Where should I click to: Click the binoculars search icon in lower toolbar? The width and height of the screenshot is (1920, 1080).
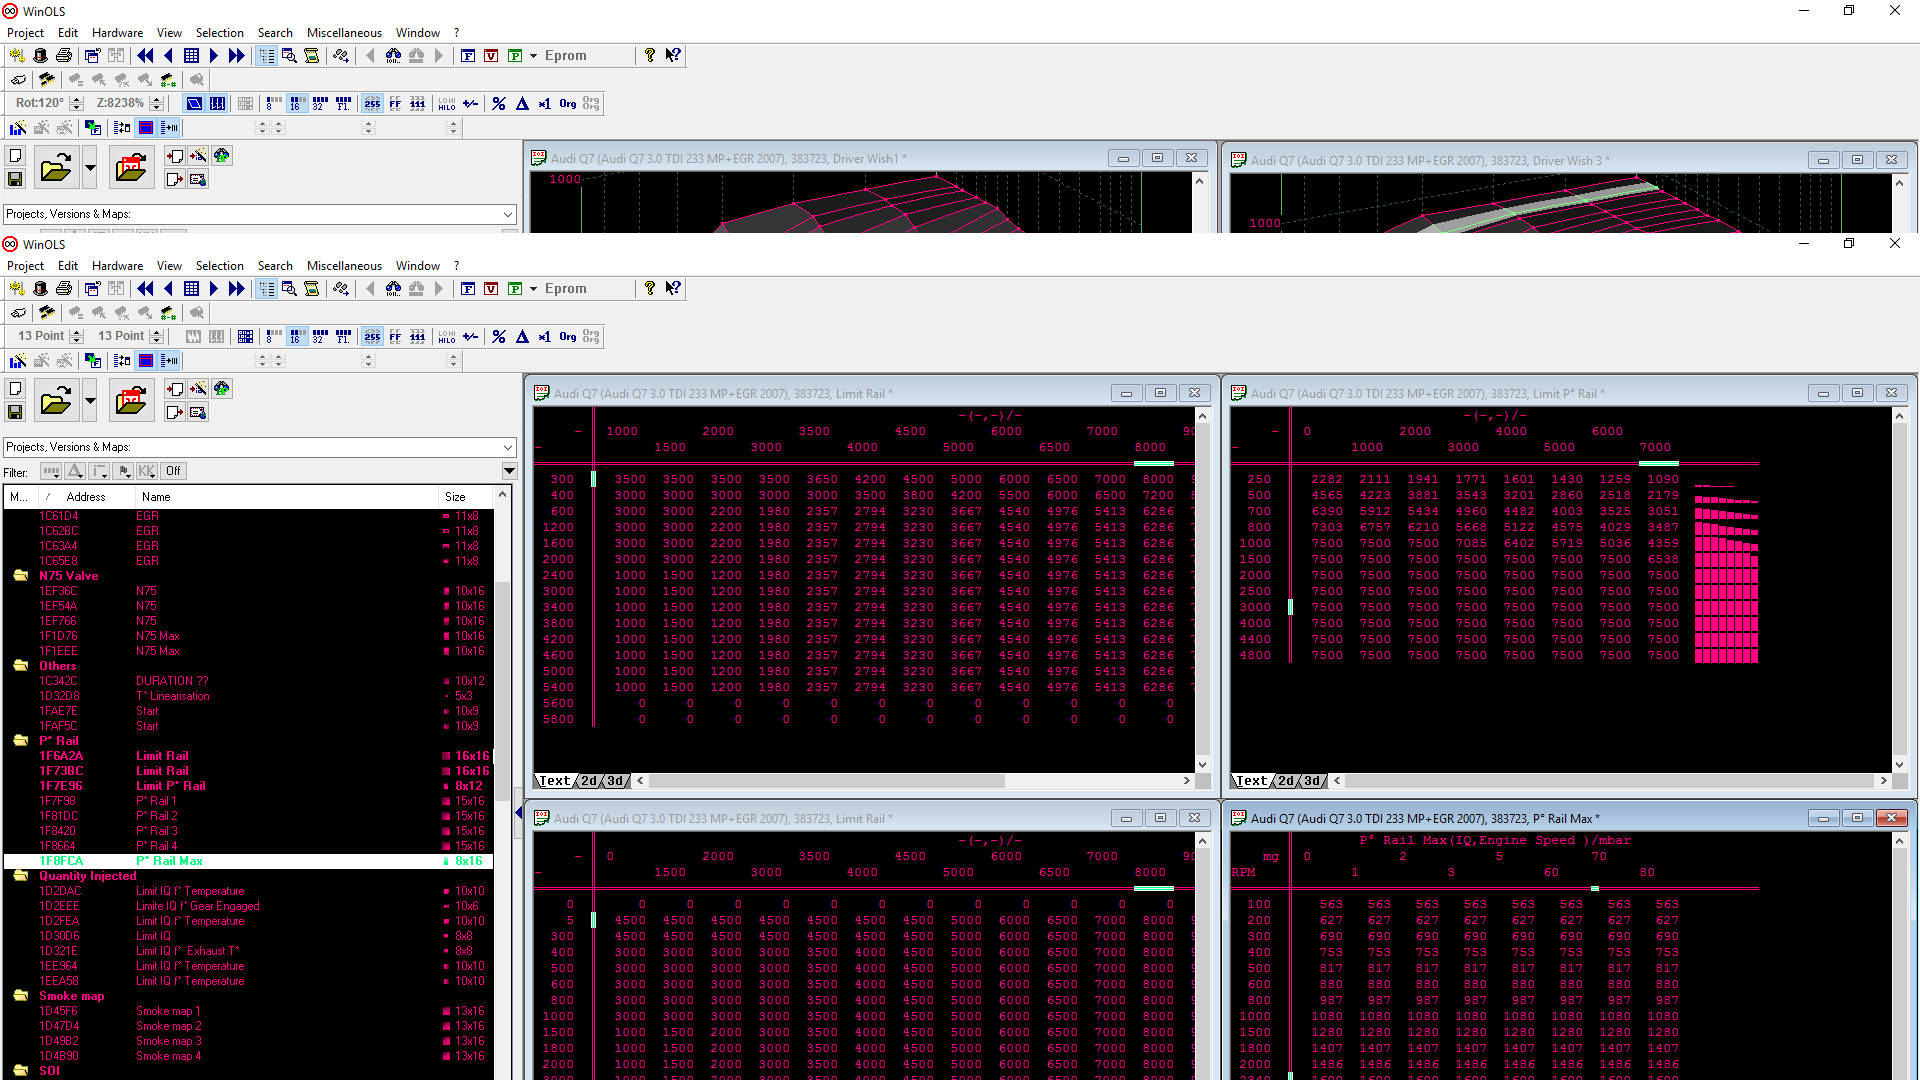coord(393,289)
